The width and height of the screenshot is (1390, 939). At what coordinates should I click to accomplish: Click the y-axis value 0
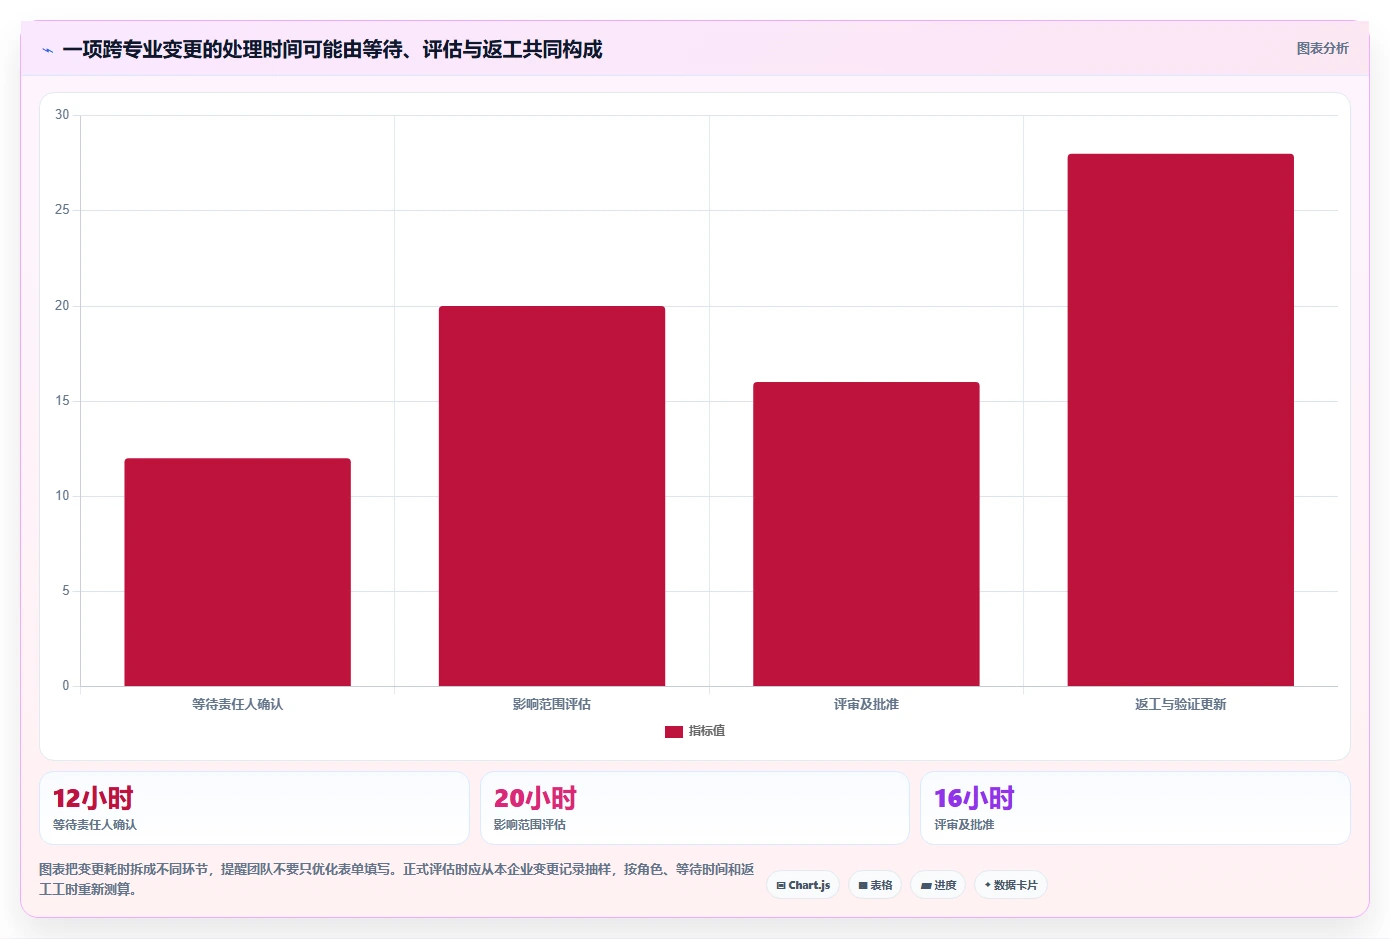(x=66, y=686)
